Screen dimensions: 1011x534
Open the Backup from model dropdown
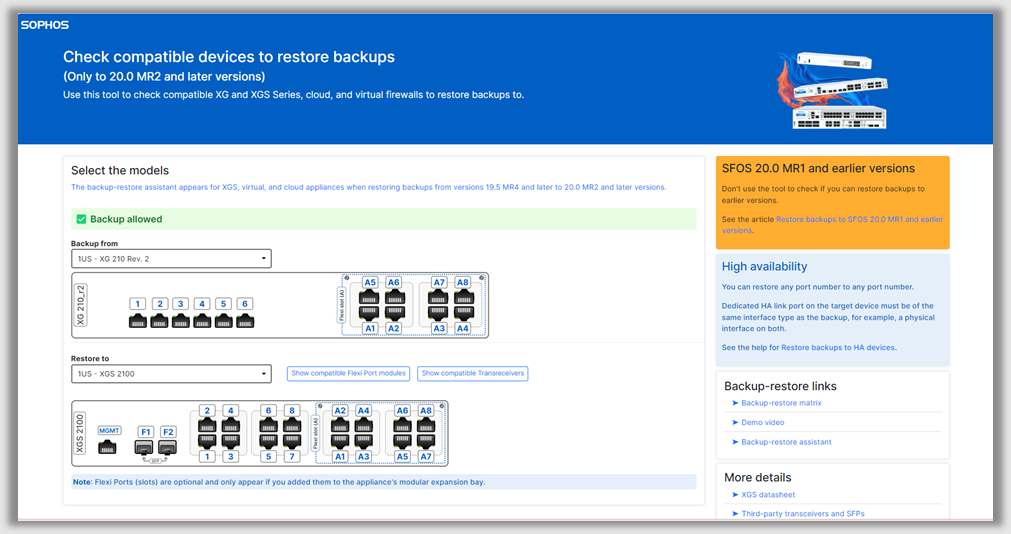(171, 259)
